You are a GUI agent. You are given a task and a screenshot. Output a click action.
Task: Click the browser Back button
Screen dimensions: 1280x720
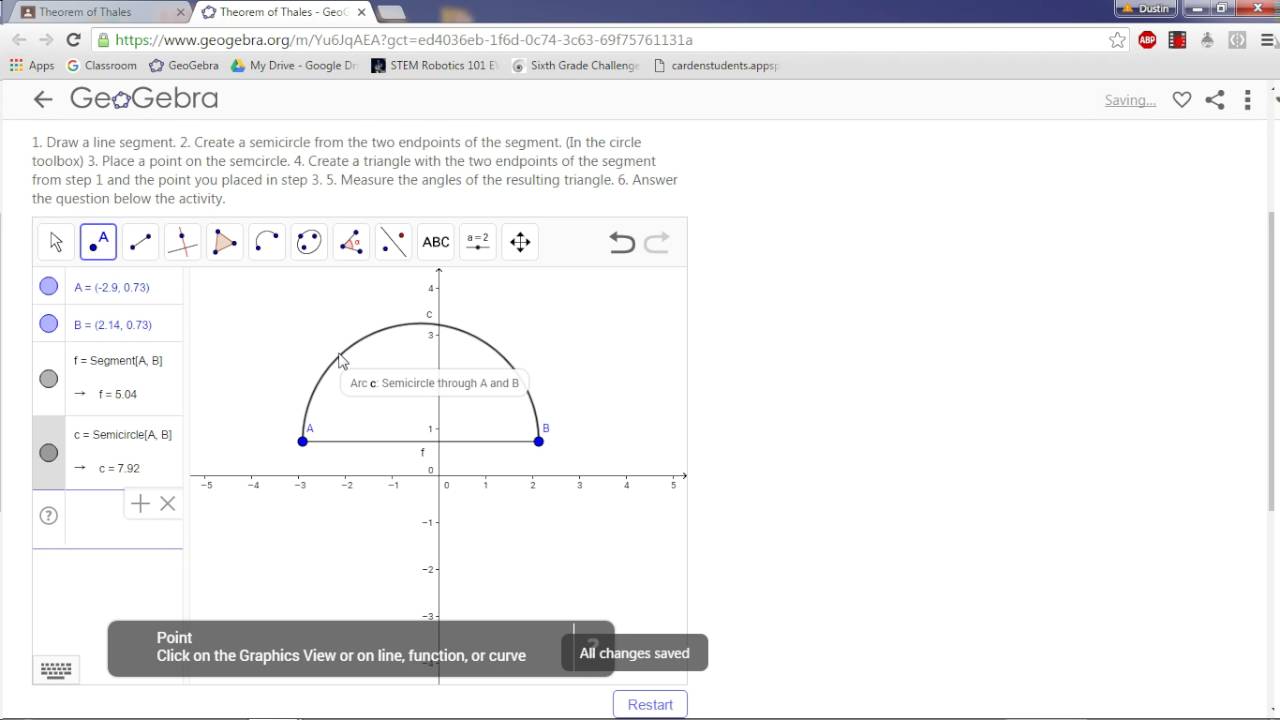point(19,40)
